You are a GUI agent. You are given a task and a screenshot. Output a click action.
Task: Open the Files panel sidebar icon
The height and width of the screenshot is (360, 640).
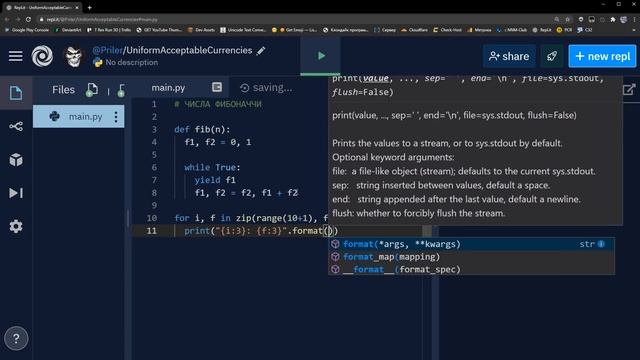(x=16, y=93)
